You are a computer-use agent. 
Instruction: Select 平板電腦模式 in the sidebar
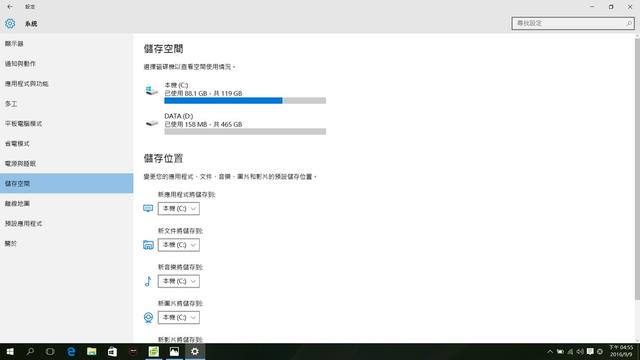(67, 124)
